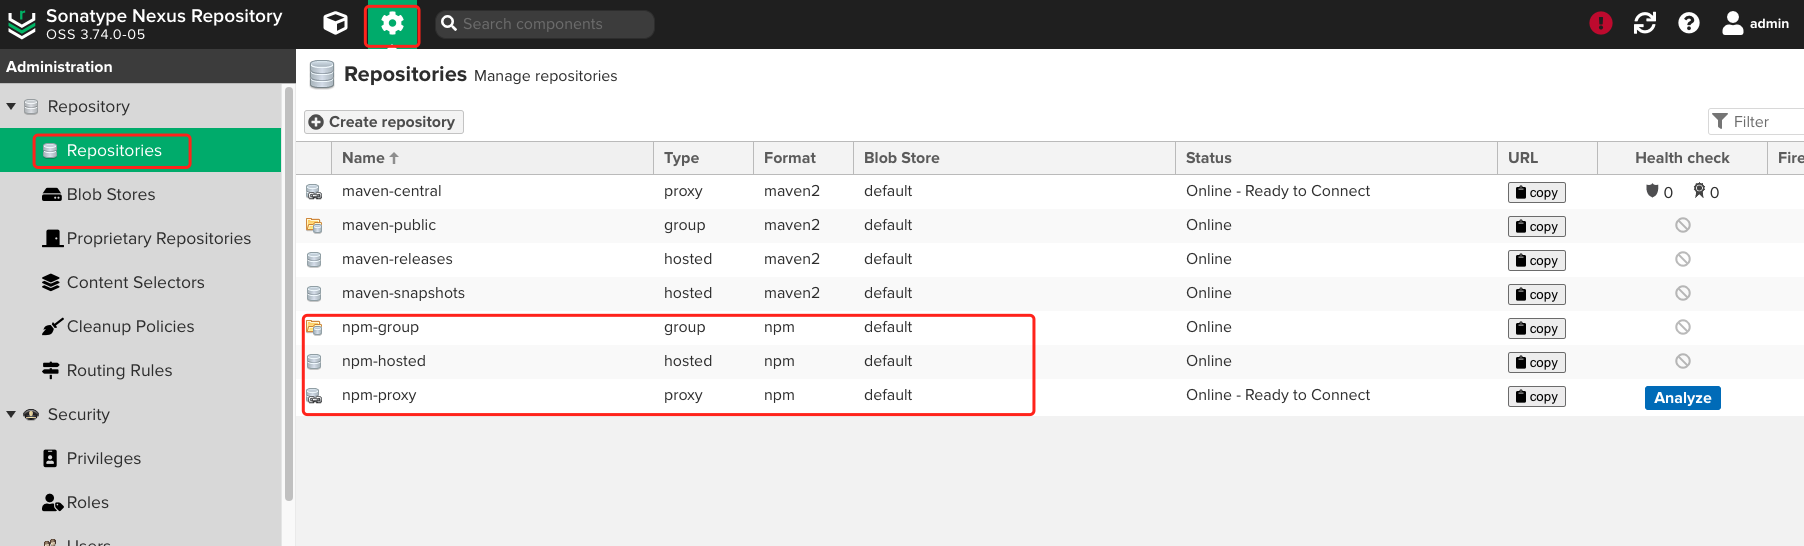Collapse the Security tree section
Viewport: 1804px width, 546px height.
point(11,414)
